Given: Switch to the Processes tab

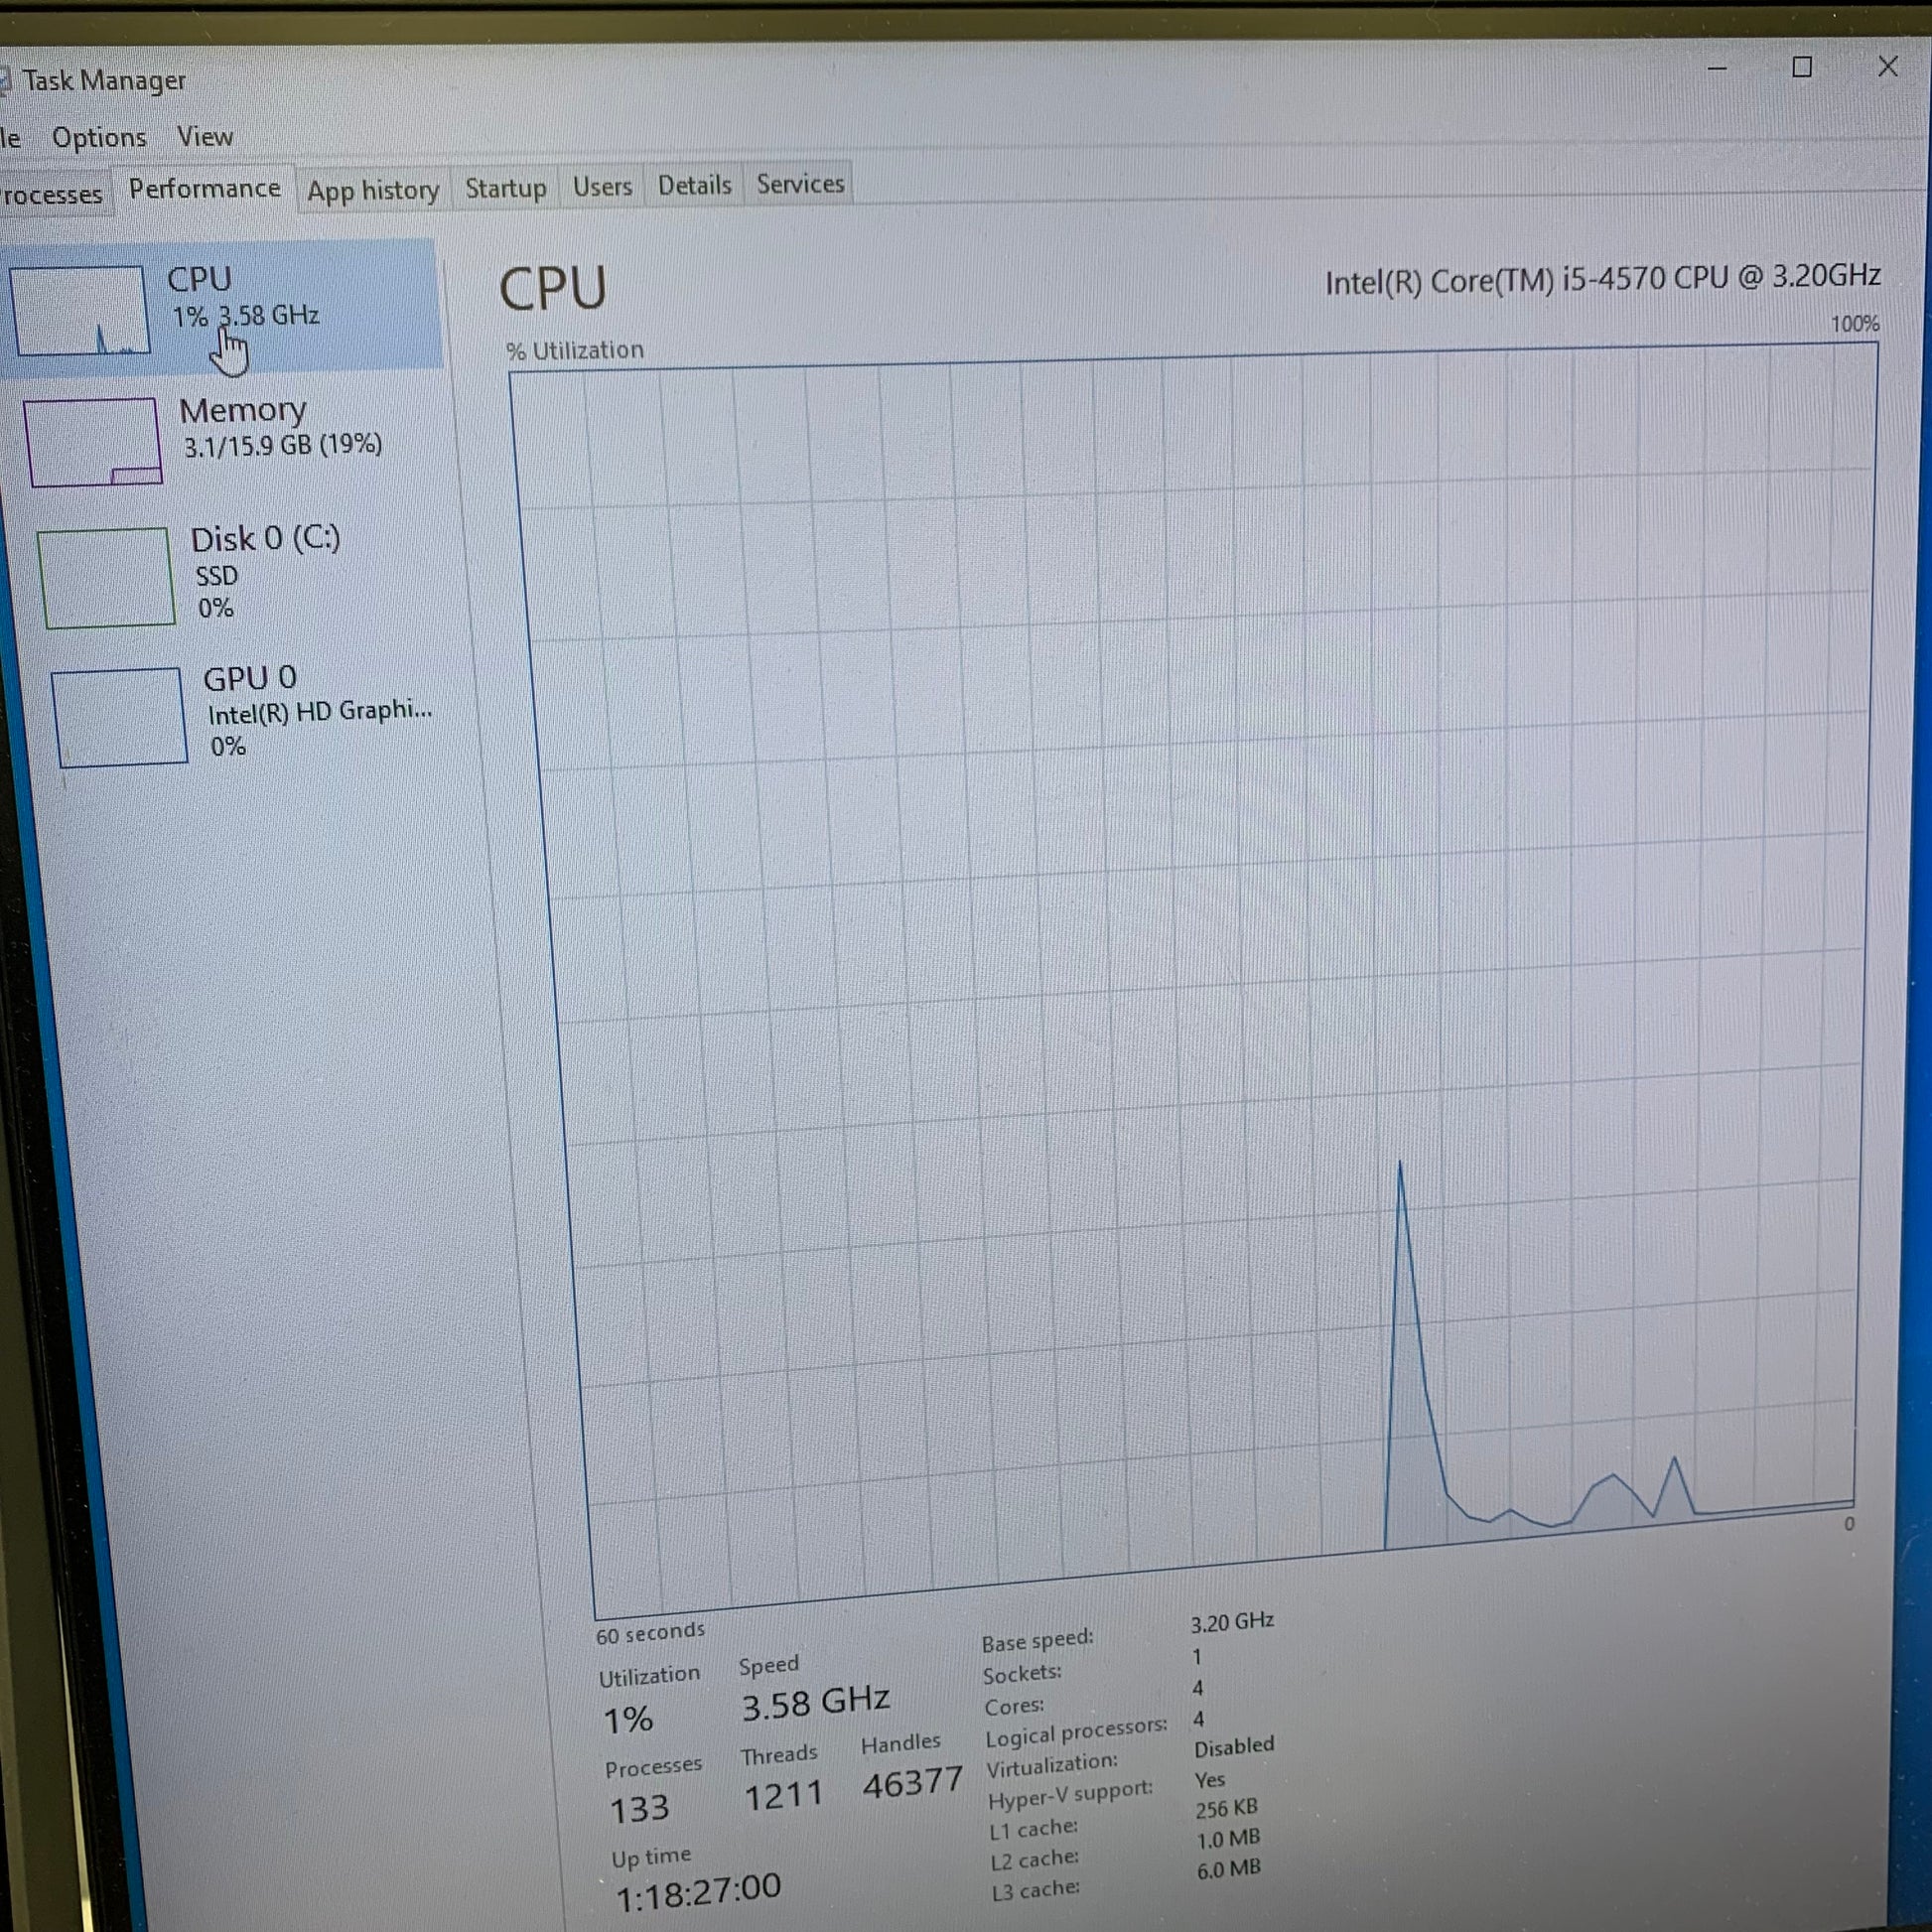Looking at the screenshot, I should [x=52, y=194].
